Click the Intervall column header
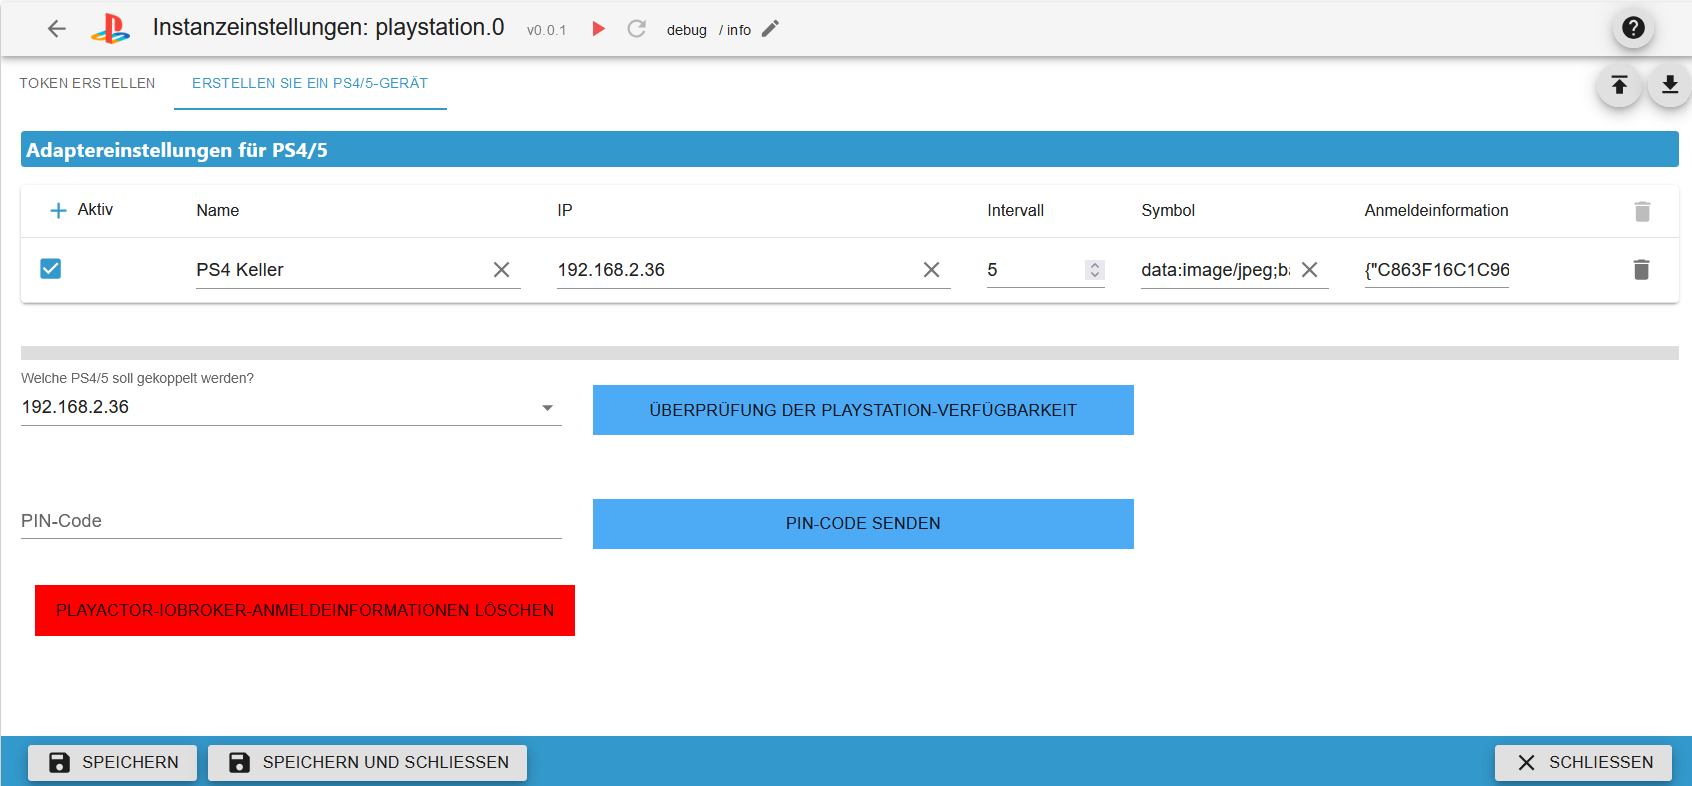The width and height of the screenshot is (1692, 786). click(1016, 210)
